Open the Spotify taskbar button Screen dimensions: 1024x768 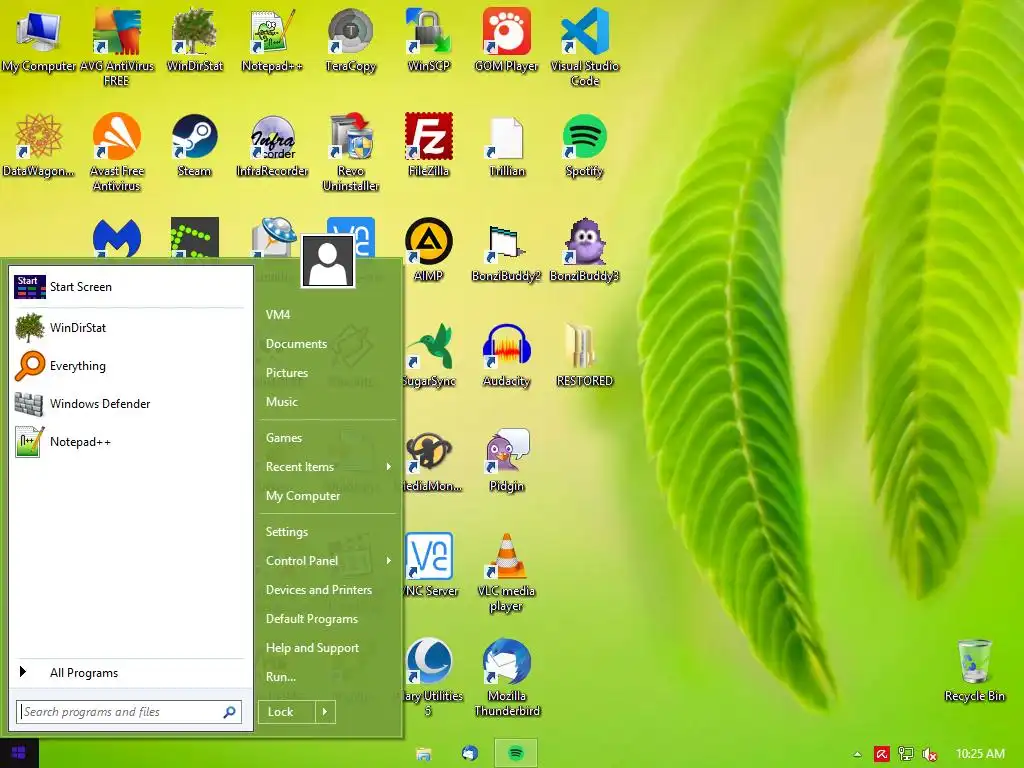516,754
